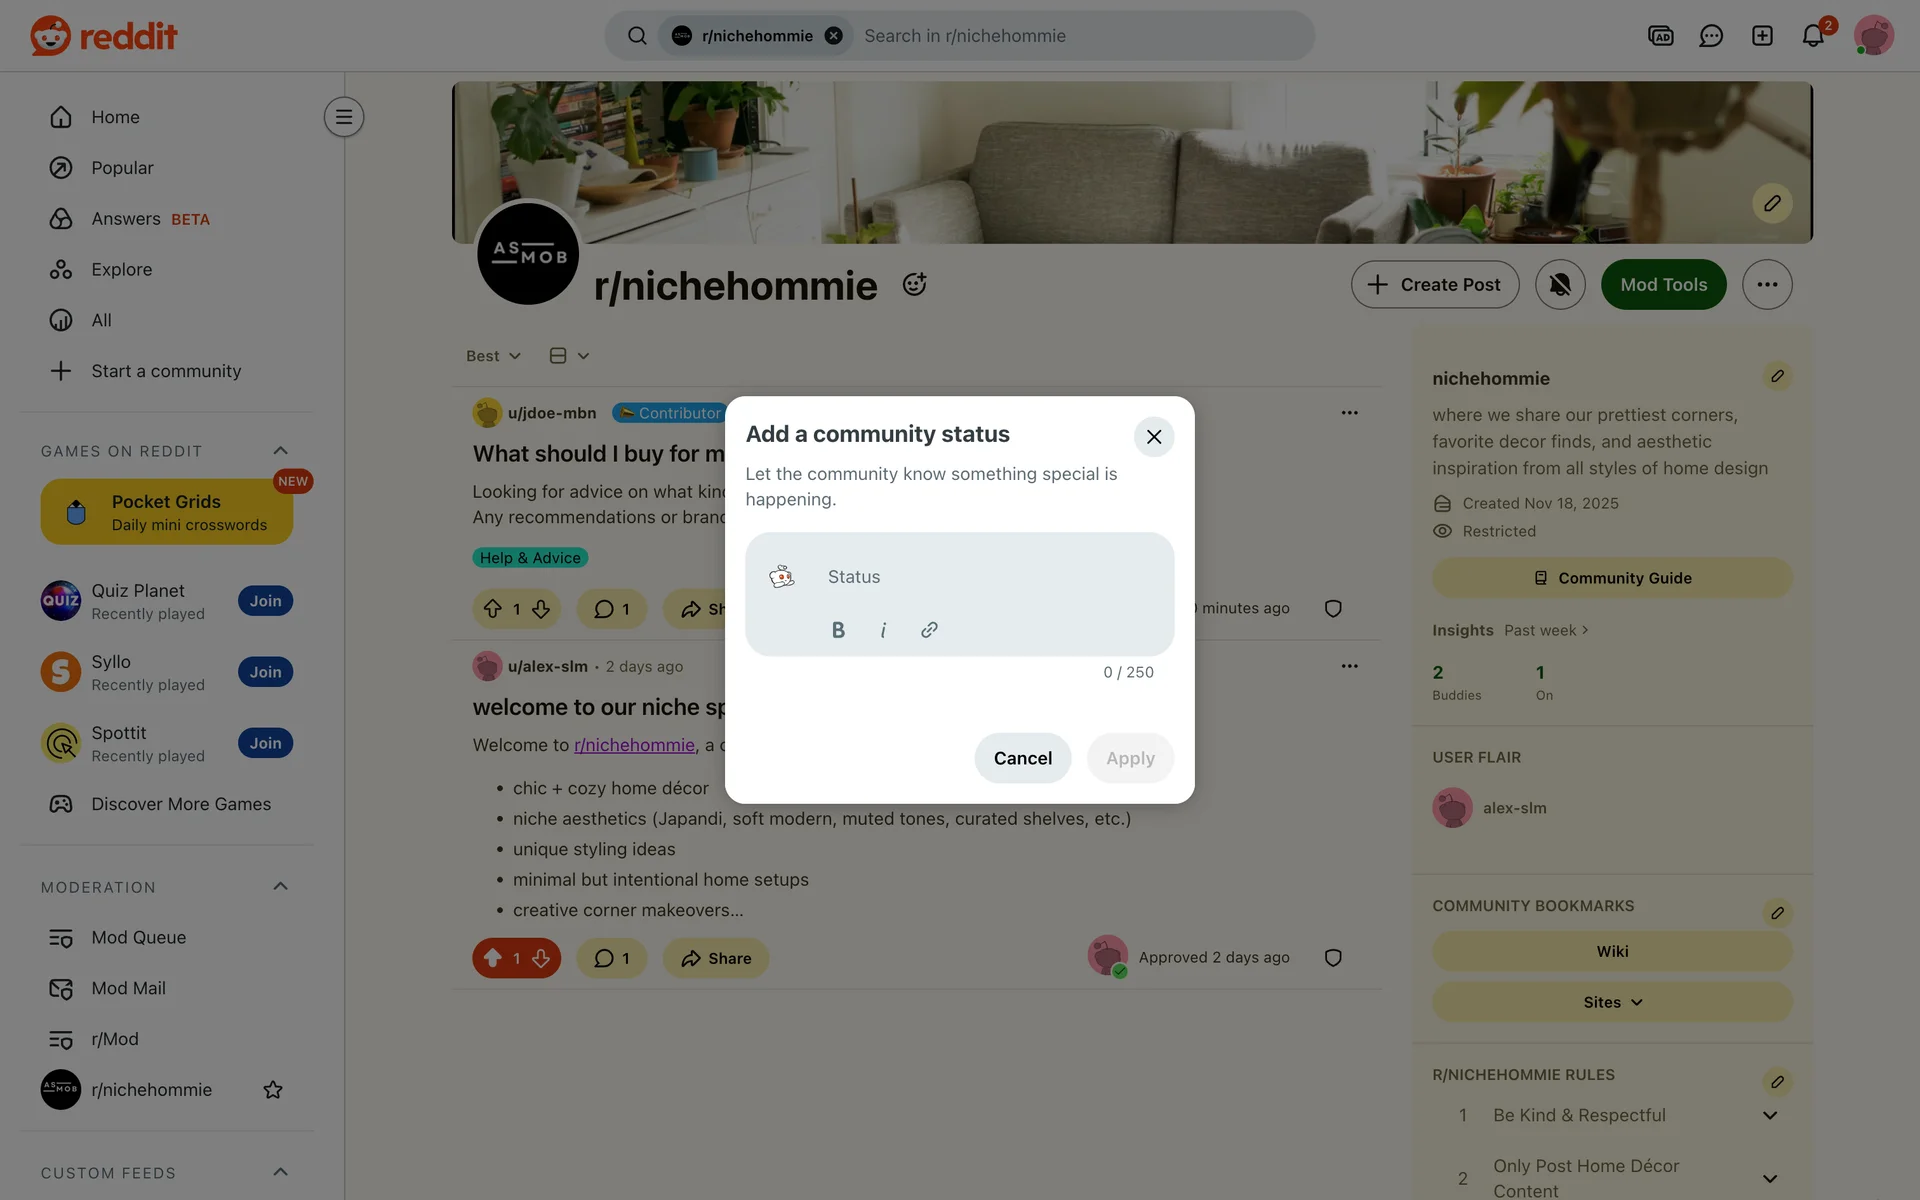The width and height of the screenshot is (1920, 1200).
Task: Open the chat messages icon
Action: (1711, 36)
